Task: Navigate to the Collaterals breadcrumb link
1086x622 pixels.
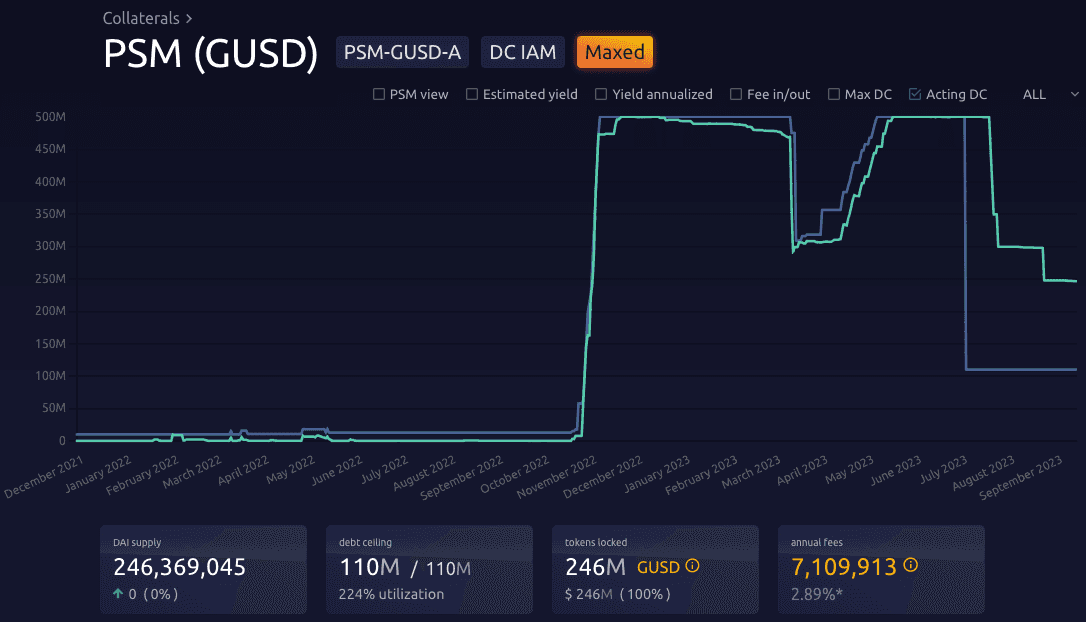Action: point(141,18)
